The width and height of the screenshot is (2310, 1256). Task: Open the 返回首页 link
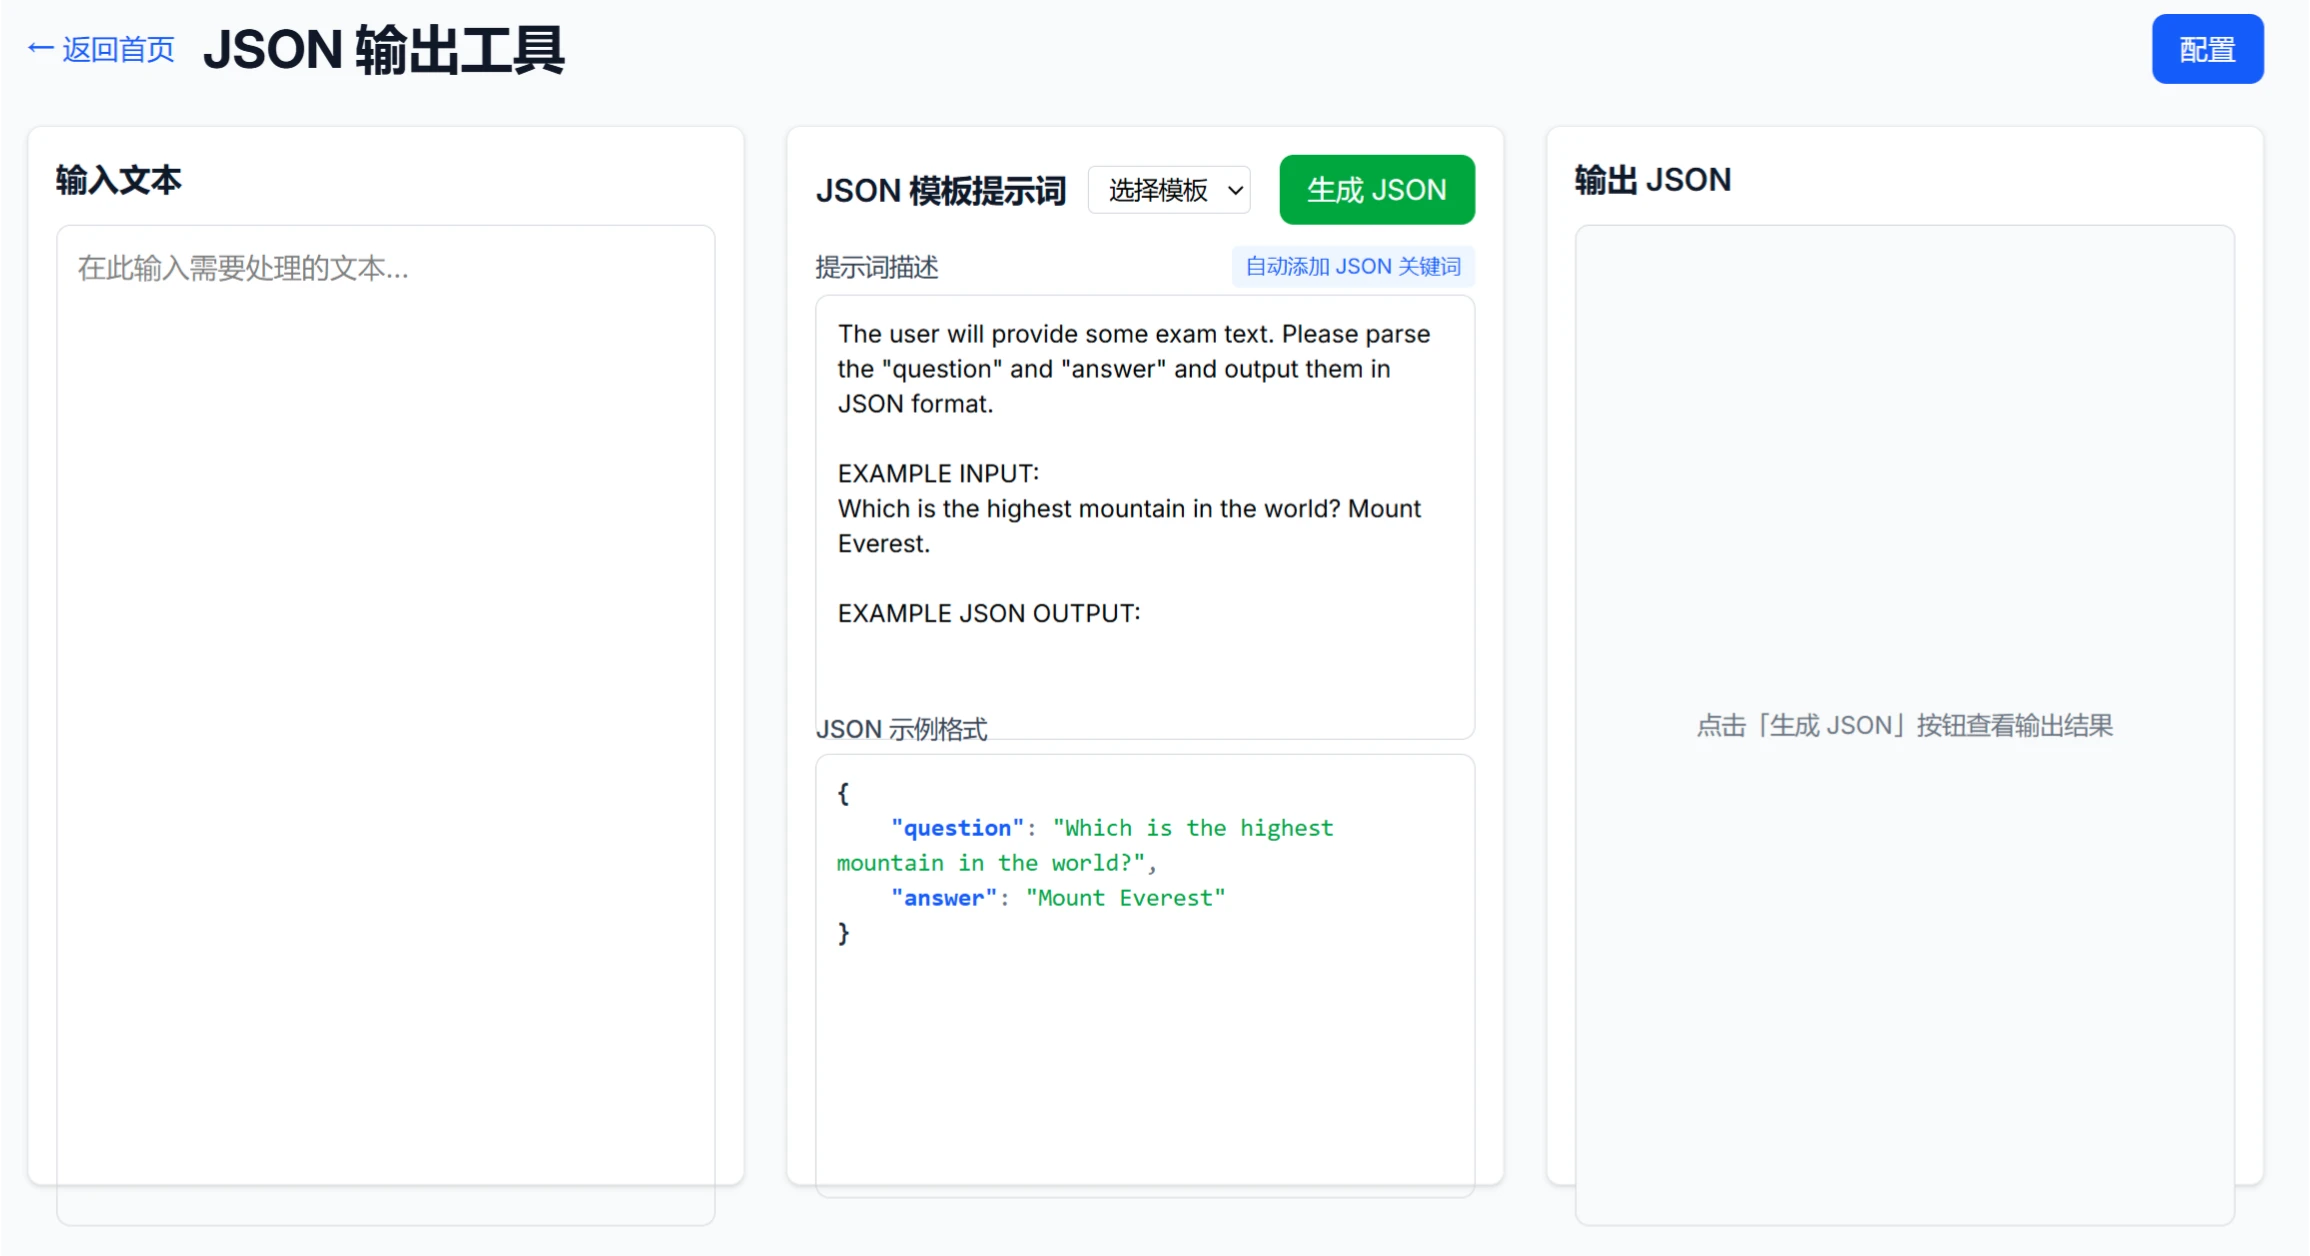(x=118, y=49)
